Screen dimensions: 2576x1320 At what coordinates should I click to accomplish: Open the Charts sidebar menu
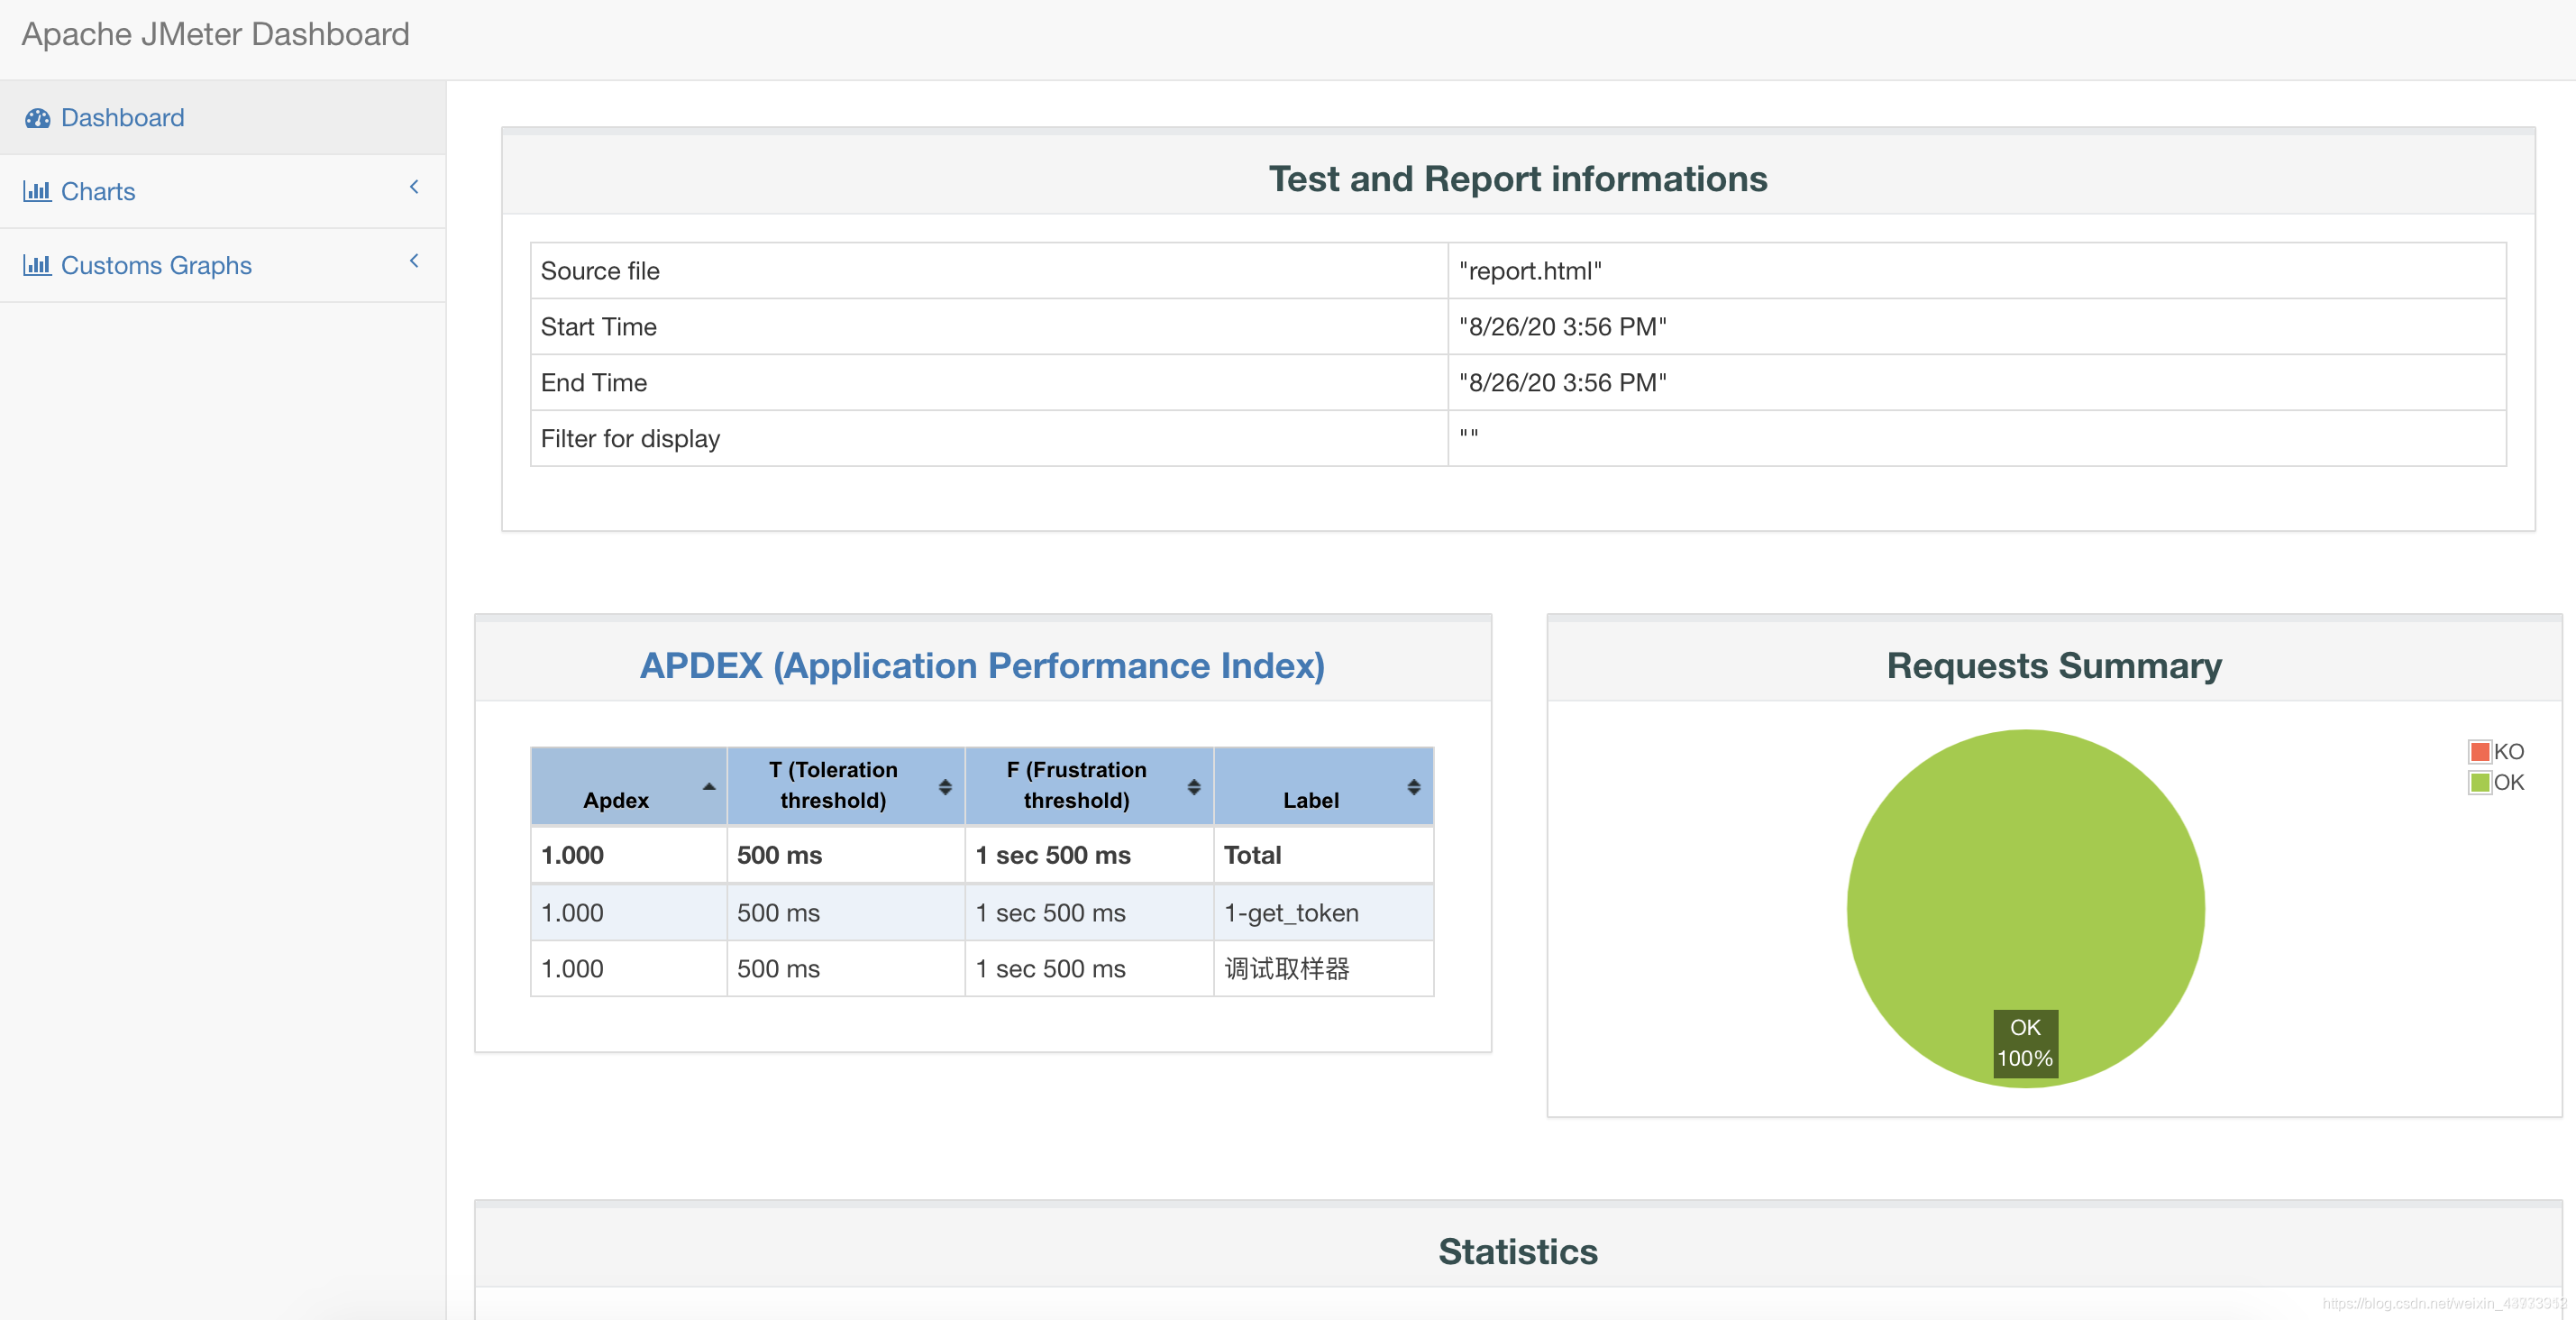click(98, 191)
